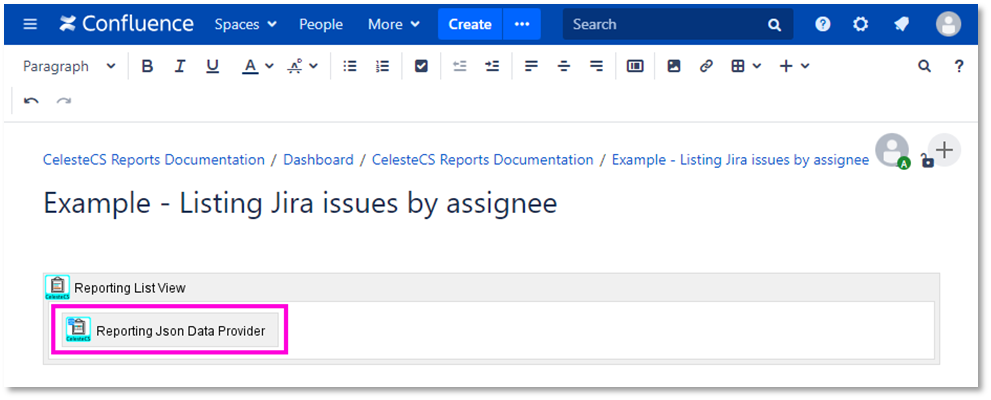The image size is (991, 400).
Task: Insert a task list checkbox
Action: point(422,66)
